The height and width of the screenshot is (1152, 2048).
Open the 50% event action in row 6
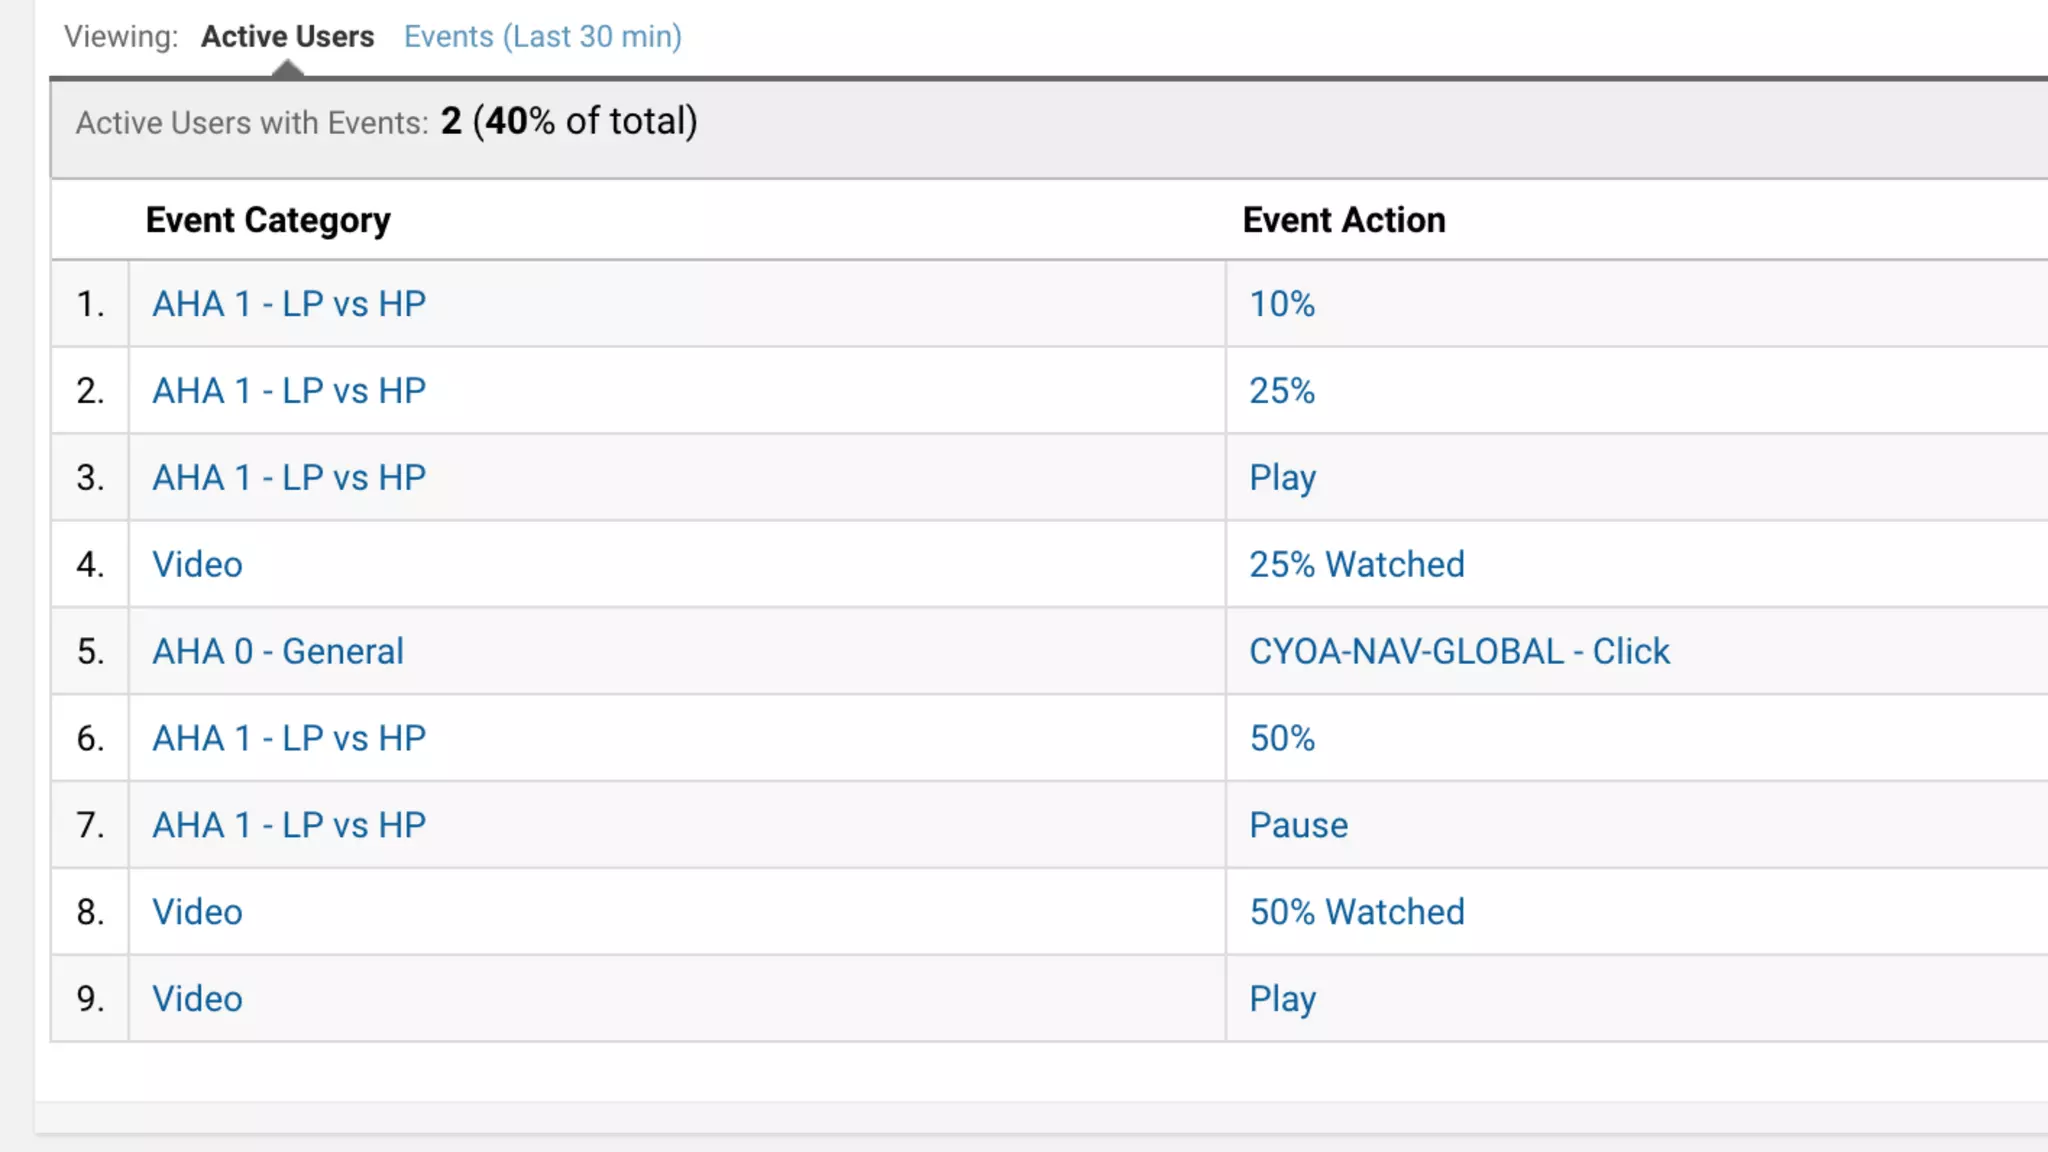1281,739
